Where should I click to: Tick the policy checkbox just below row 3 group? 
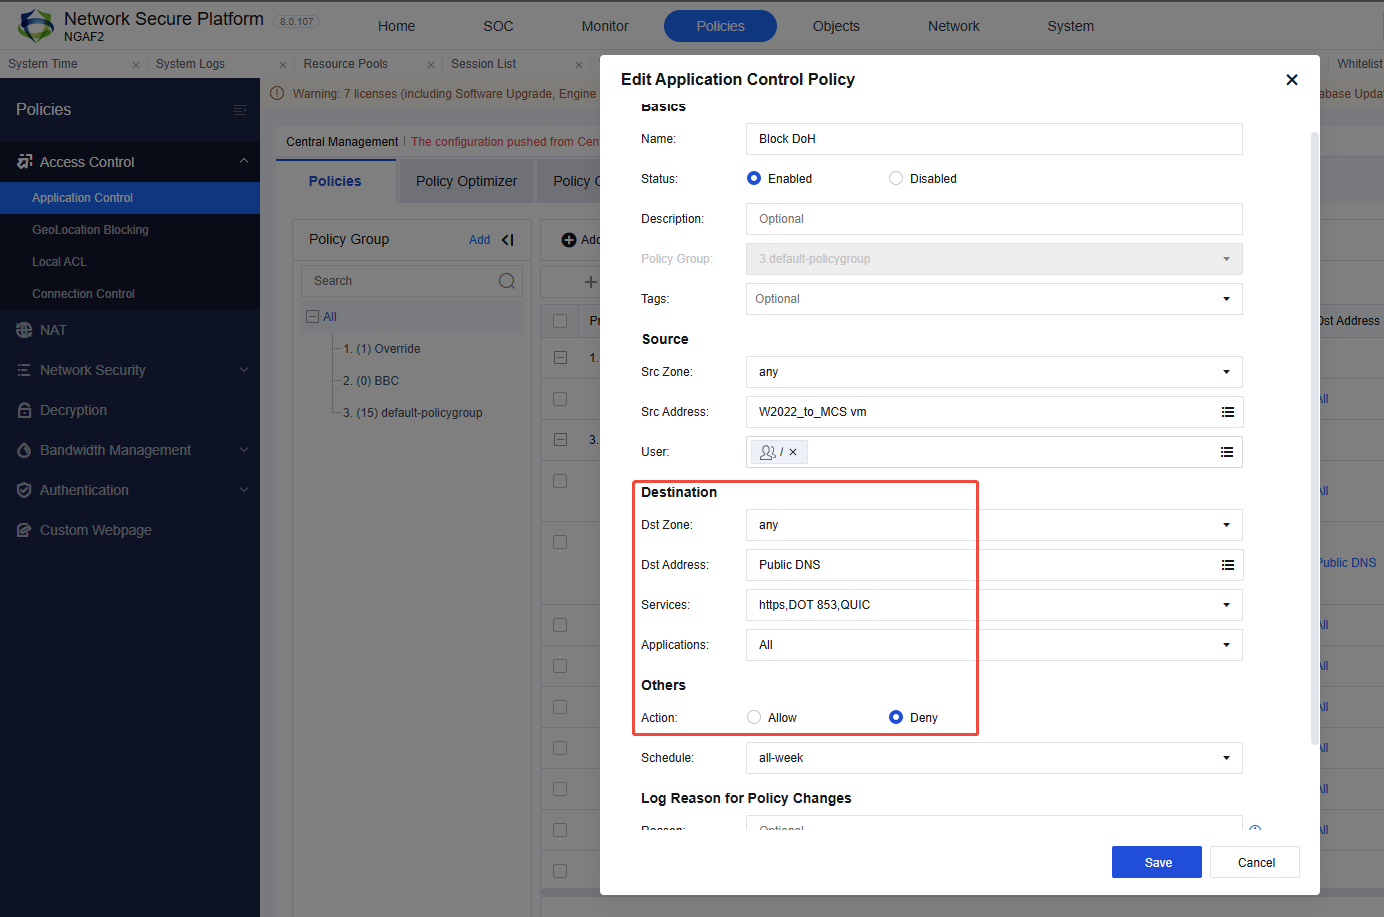[x=560, y=481]
